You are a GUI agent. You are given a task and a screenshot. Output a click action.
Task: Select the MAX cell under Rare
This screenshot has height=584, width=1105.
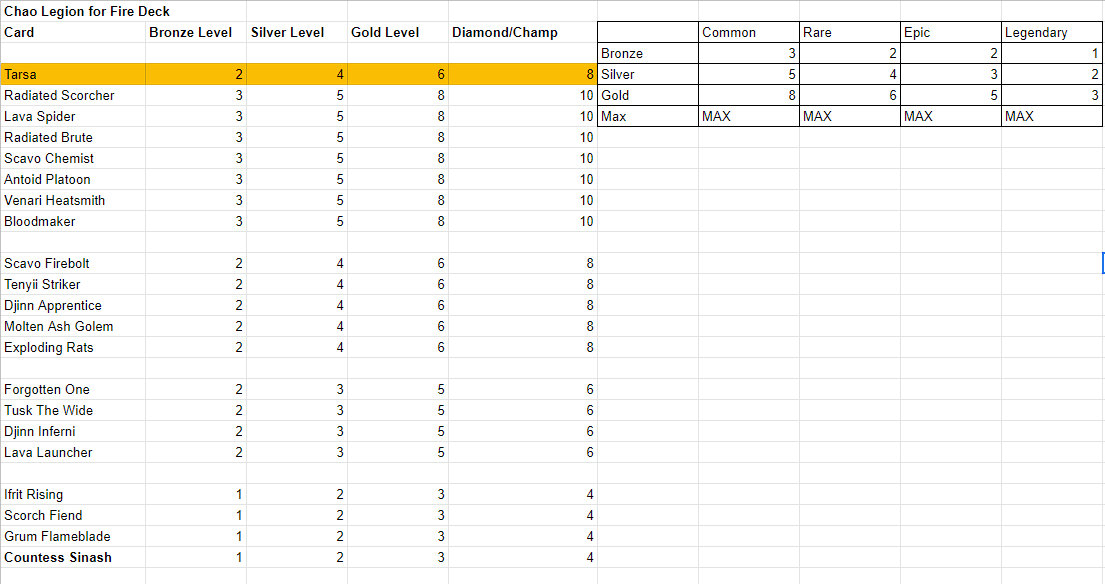(x=850, y=116)
